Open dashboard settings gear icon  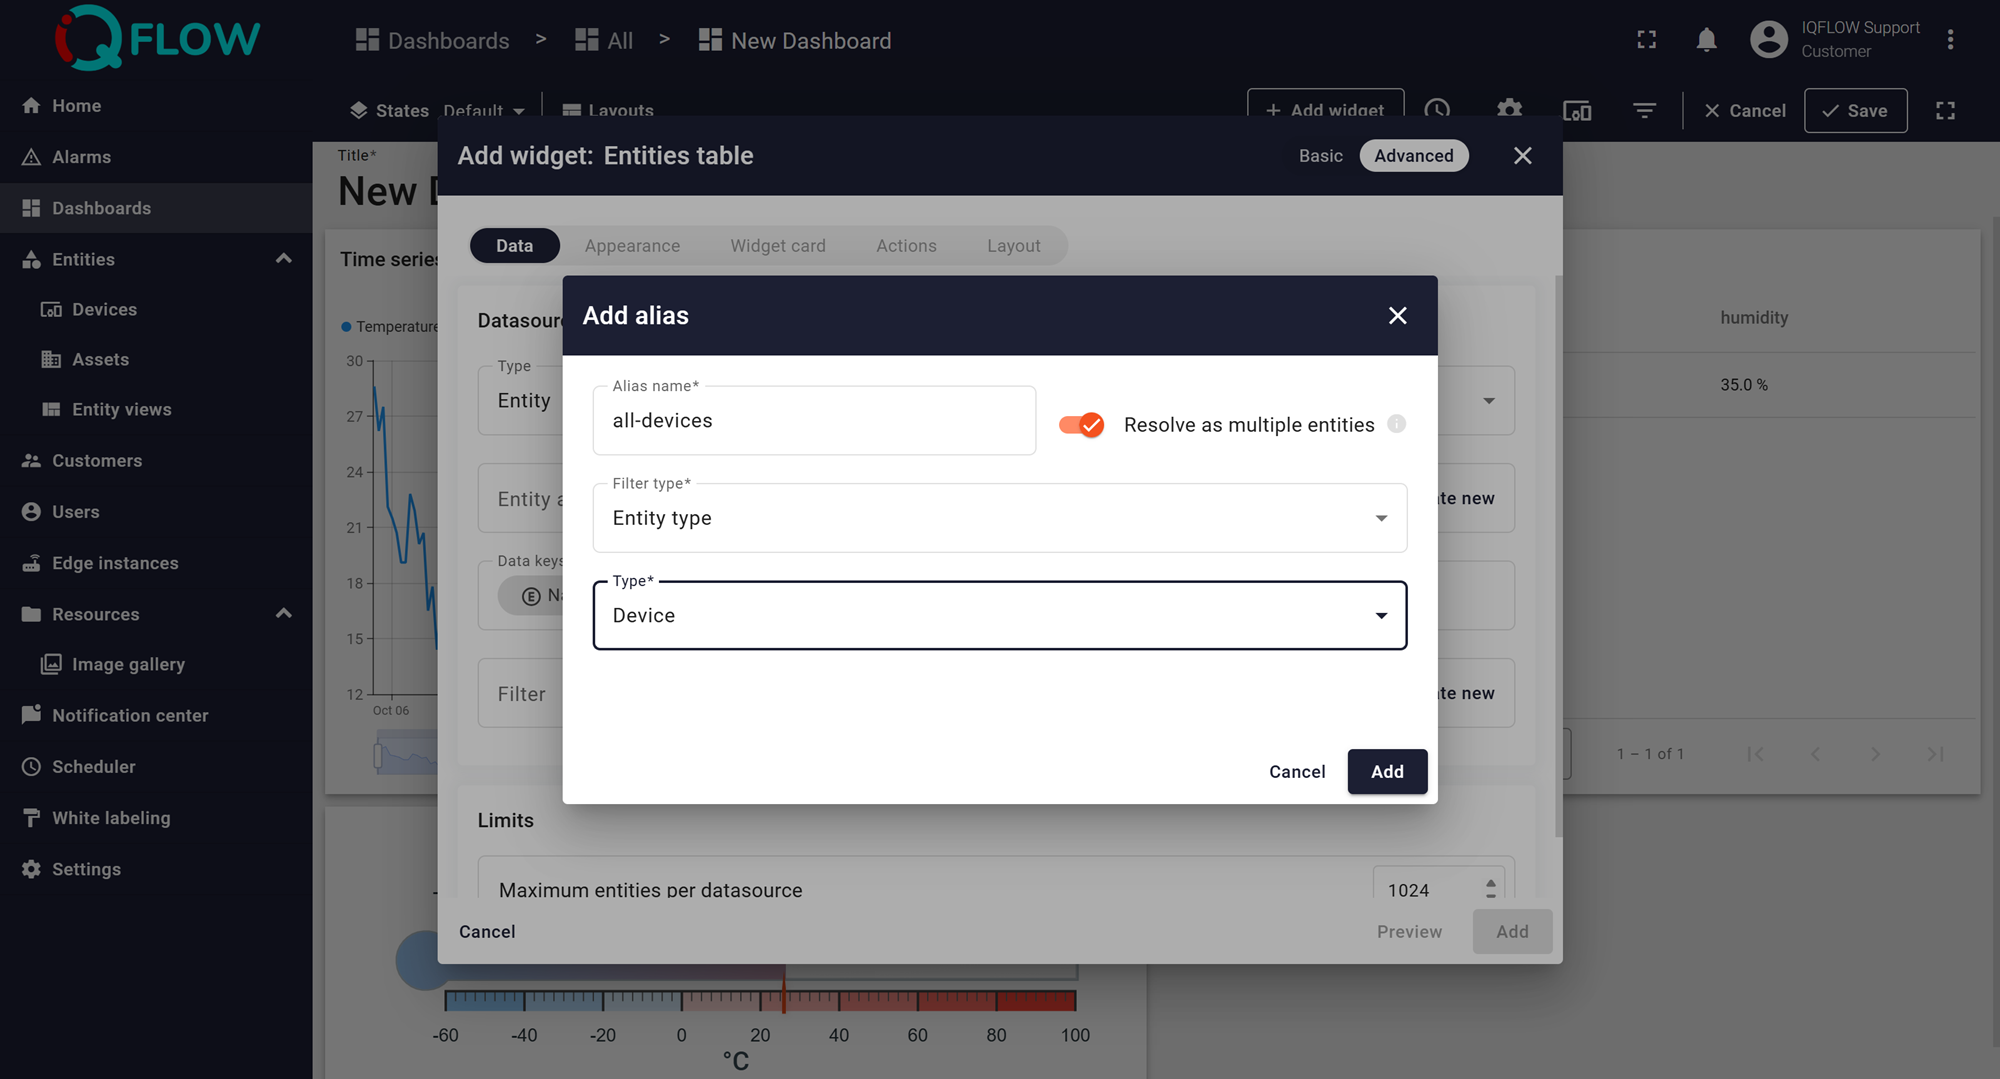1509,110
